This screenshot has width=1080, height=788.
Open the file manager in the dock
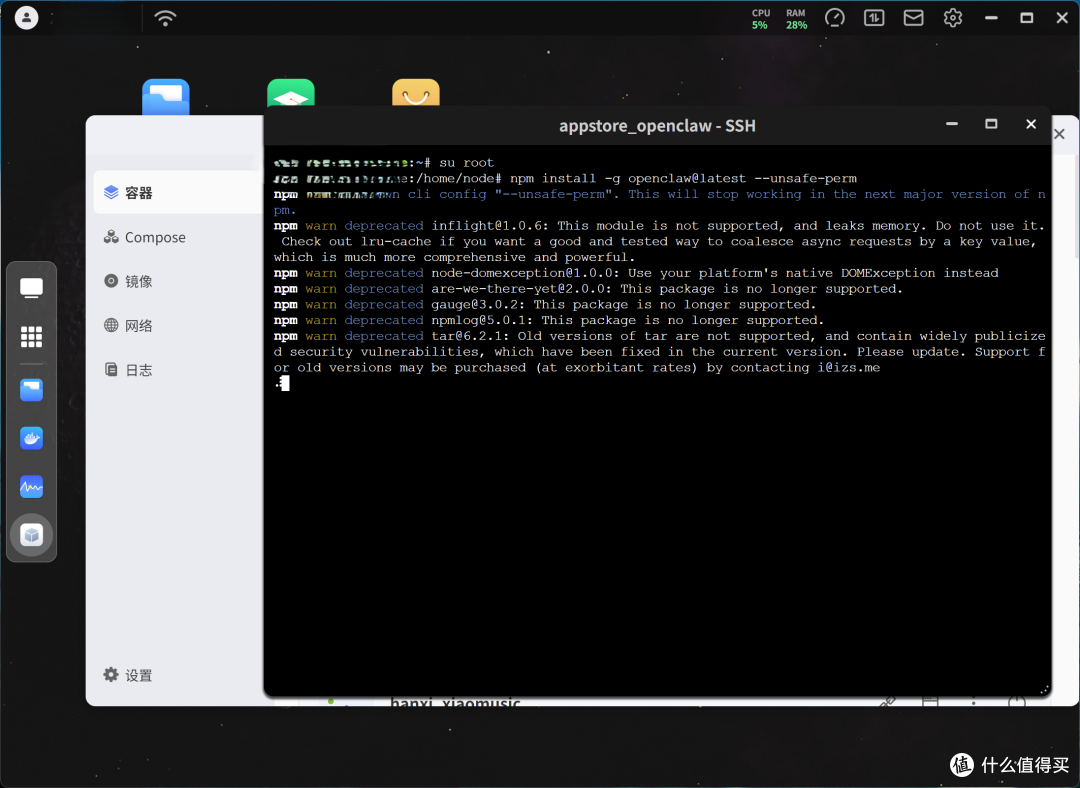31,390
